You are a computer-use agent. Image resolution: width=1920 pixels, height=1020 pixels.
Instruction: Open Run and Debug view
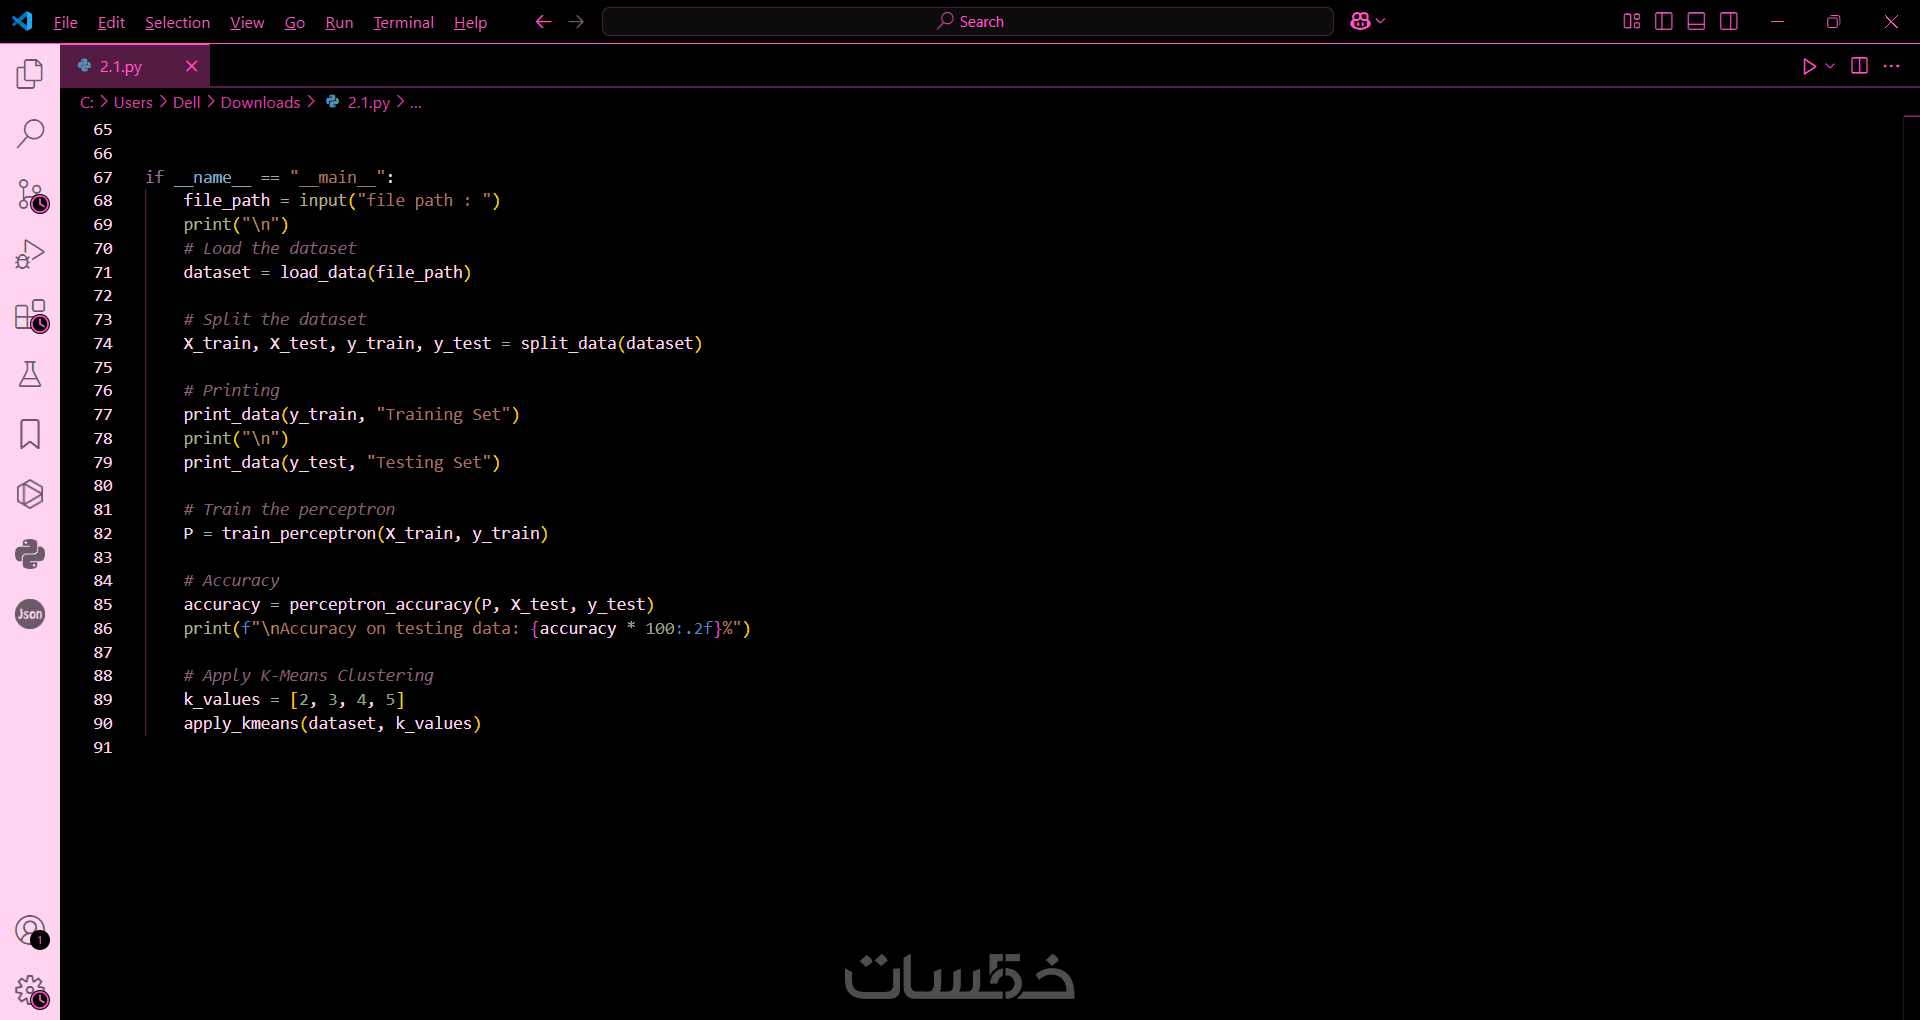click(30, 254)
